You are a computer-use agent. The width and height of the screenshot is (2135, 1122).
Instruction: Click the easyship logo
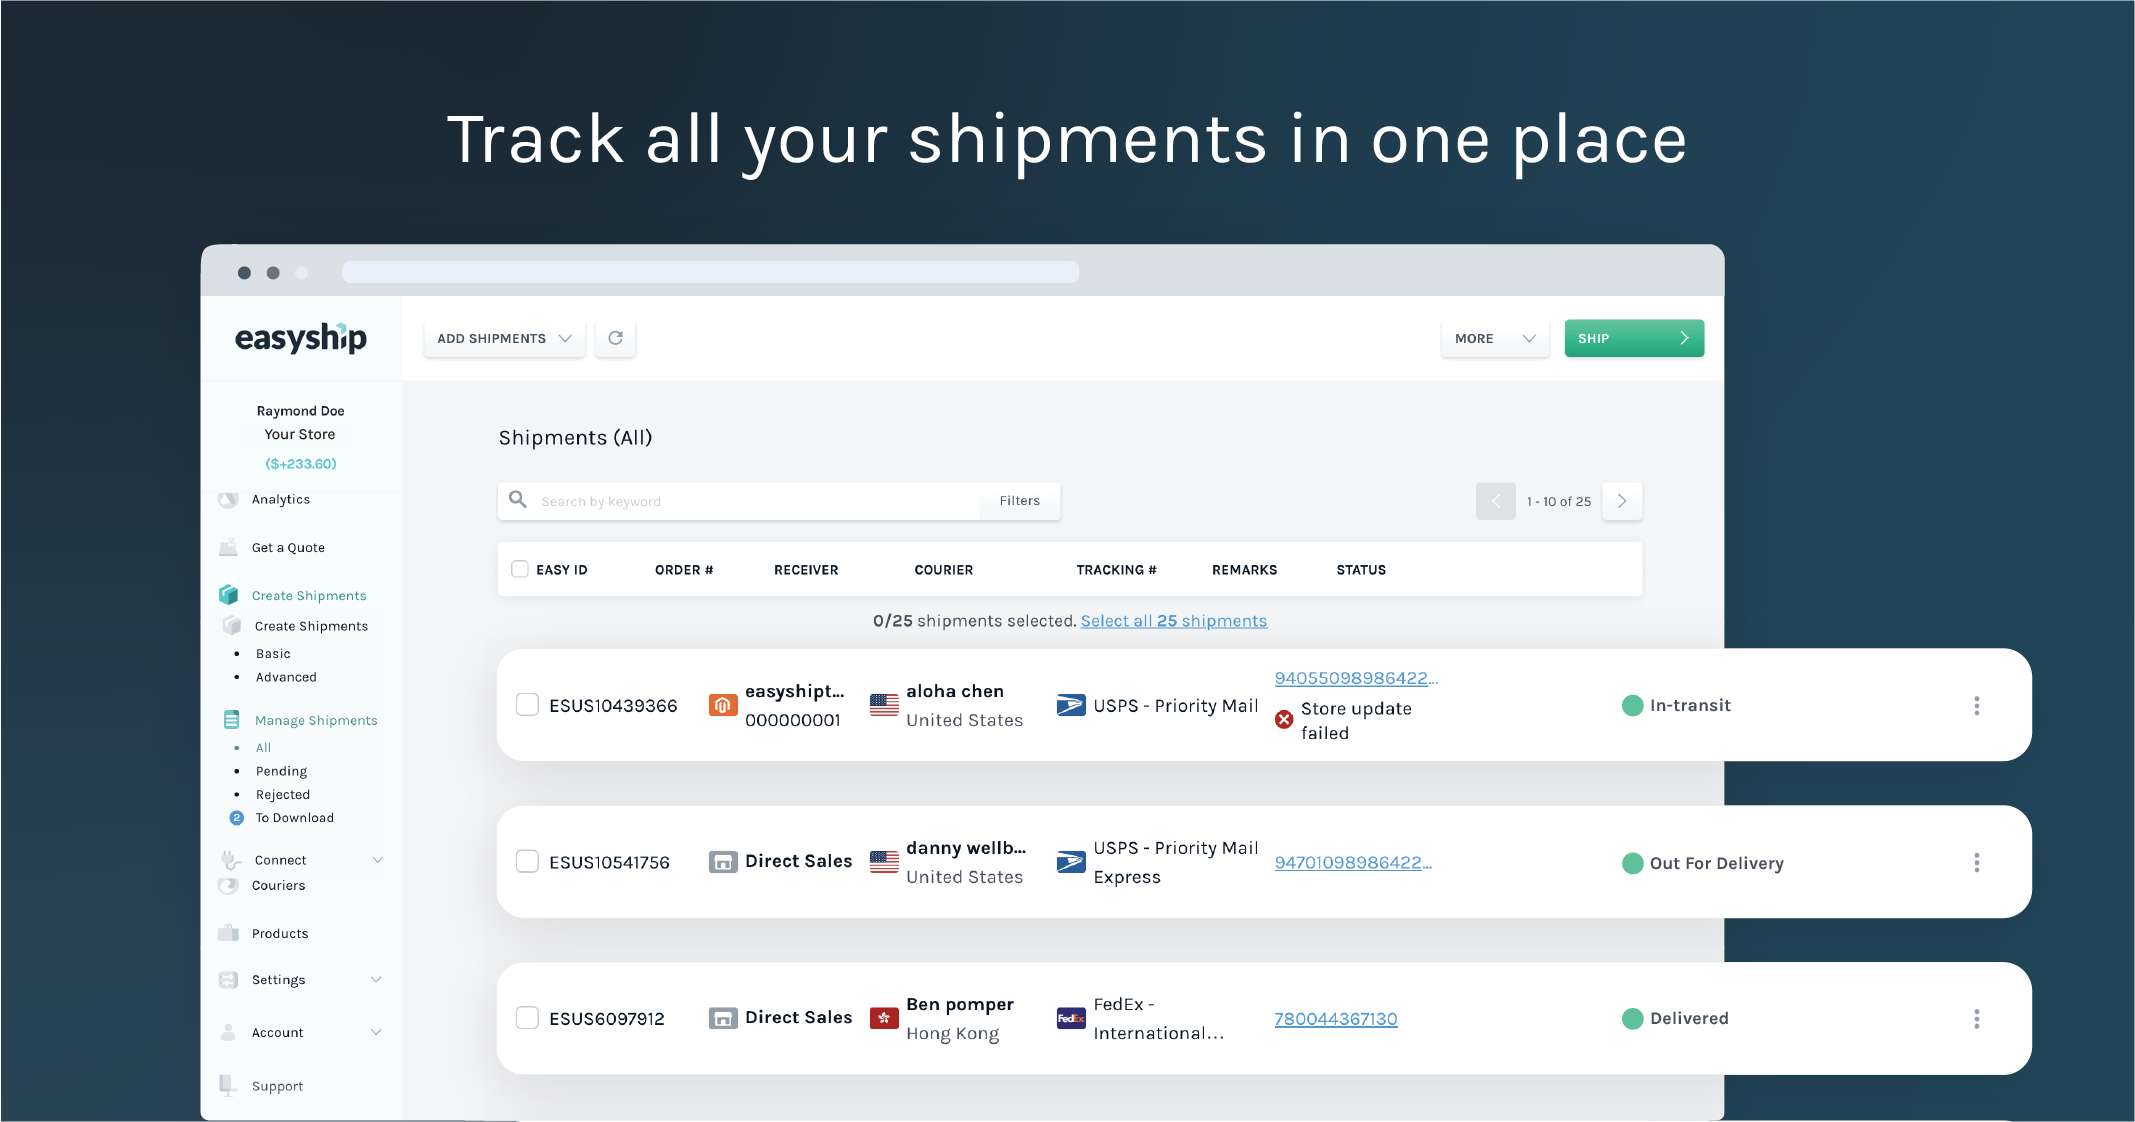pos(301,338)
